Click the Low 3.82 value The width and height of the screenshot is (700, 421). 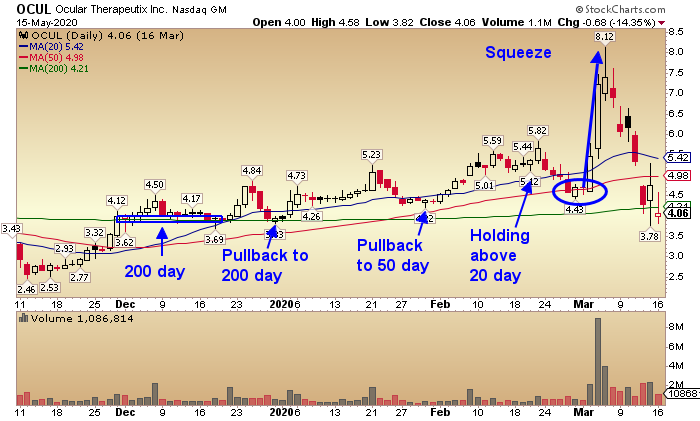pos(389,22)
